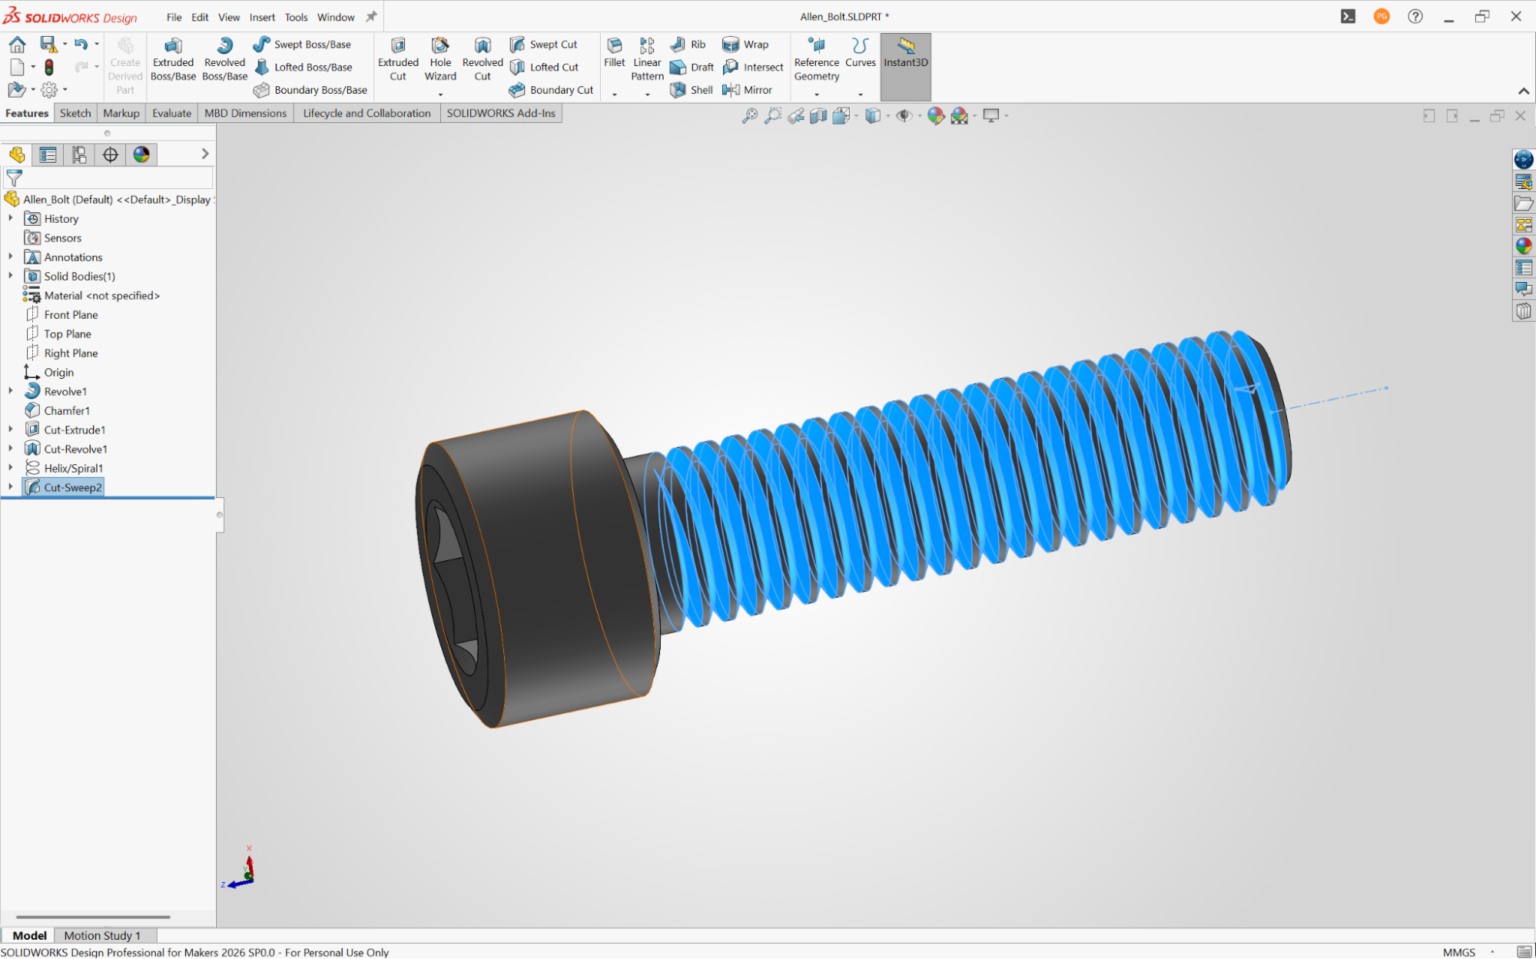The image size is (1536, 959).
Task: Select the Rib tool
Action: (x=688, y=44)
